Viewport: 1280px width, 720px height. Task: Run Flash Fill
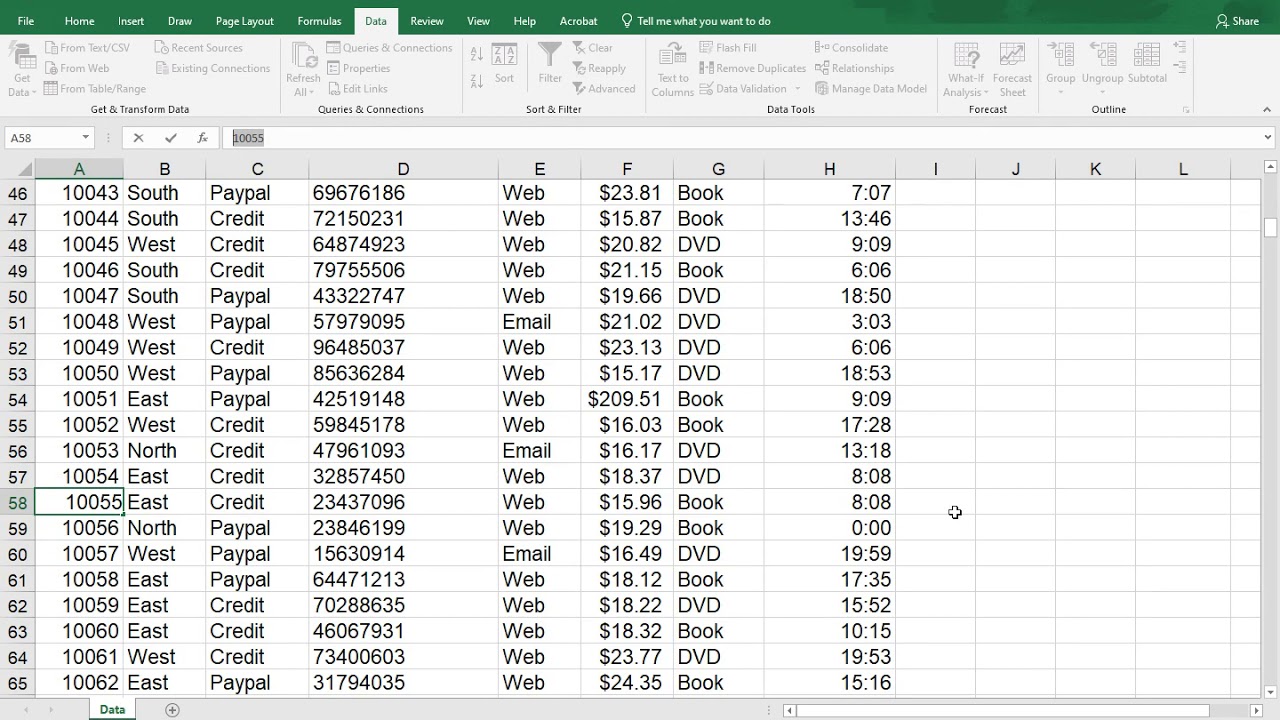(728, 48)
